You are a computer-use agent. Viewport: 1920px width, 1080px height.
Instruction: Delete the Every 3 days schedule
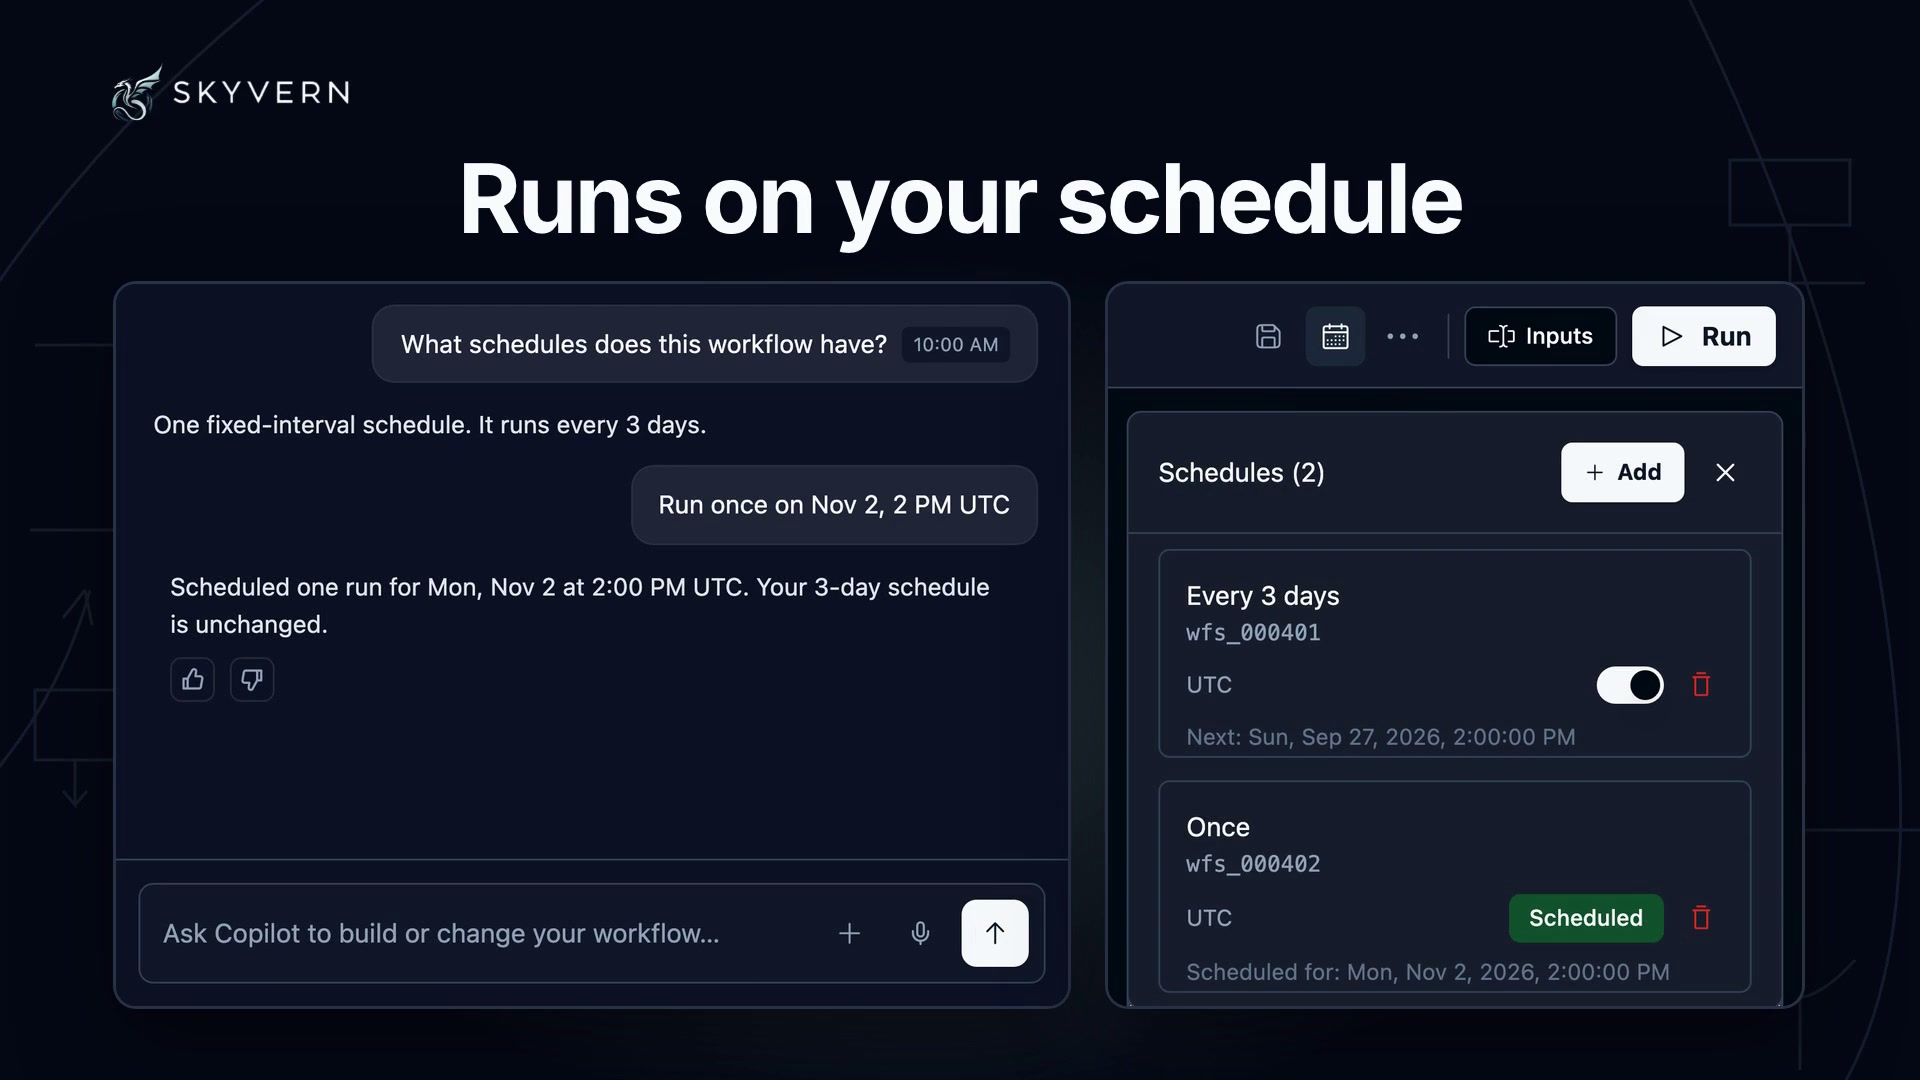click(1701, 685)
